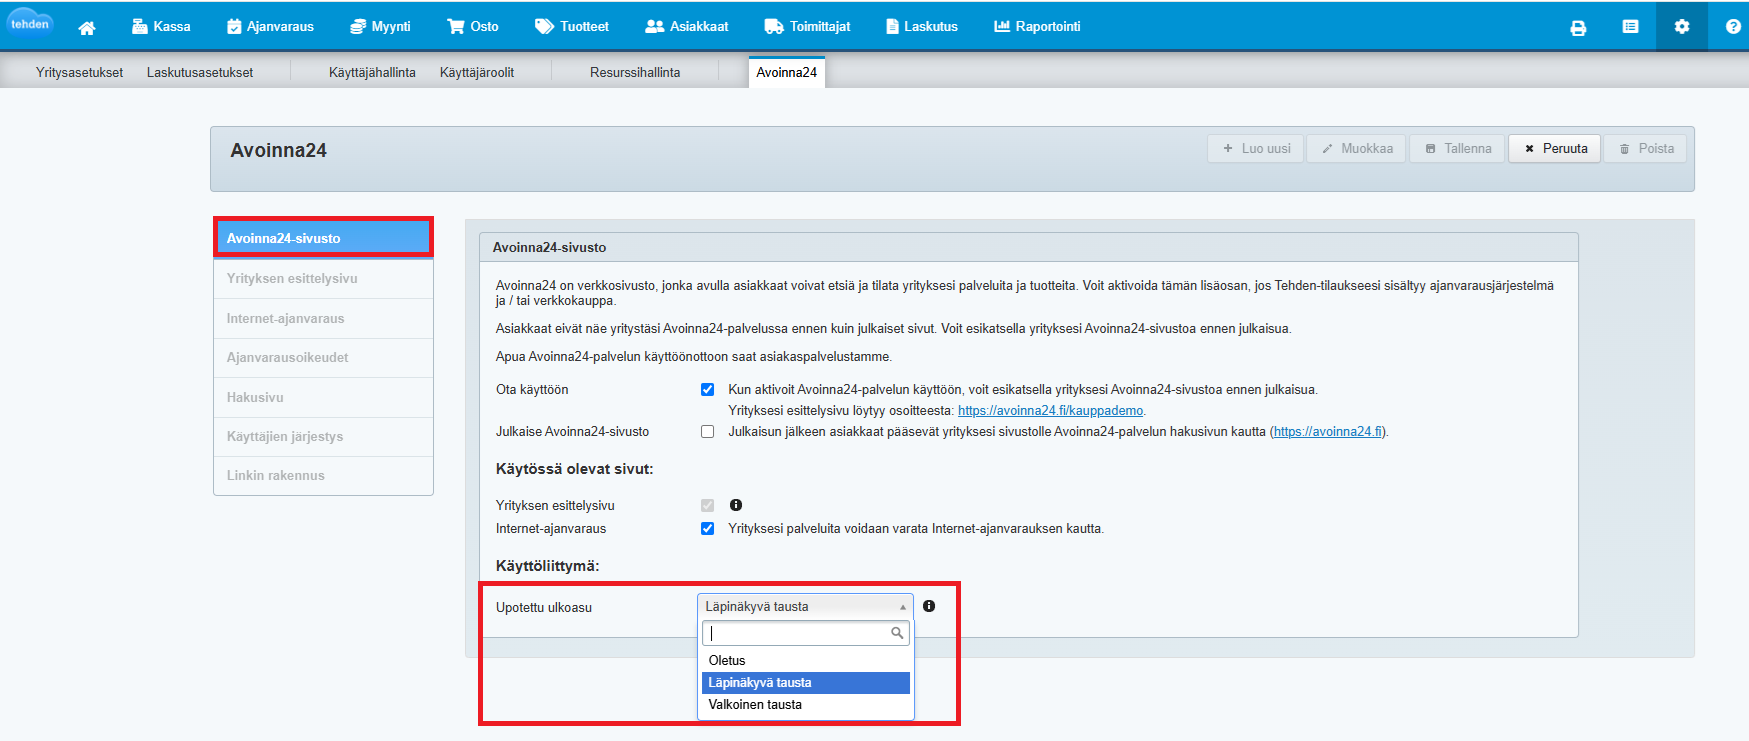Collapse the Upotettu ulkoasu dropdown
This screenshot has height=741, width=1749.
pyautogui.click(x=805, y=606)
